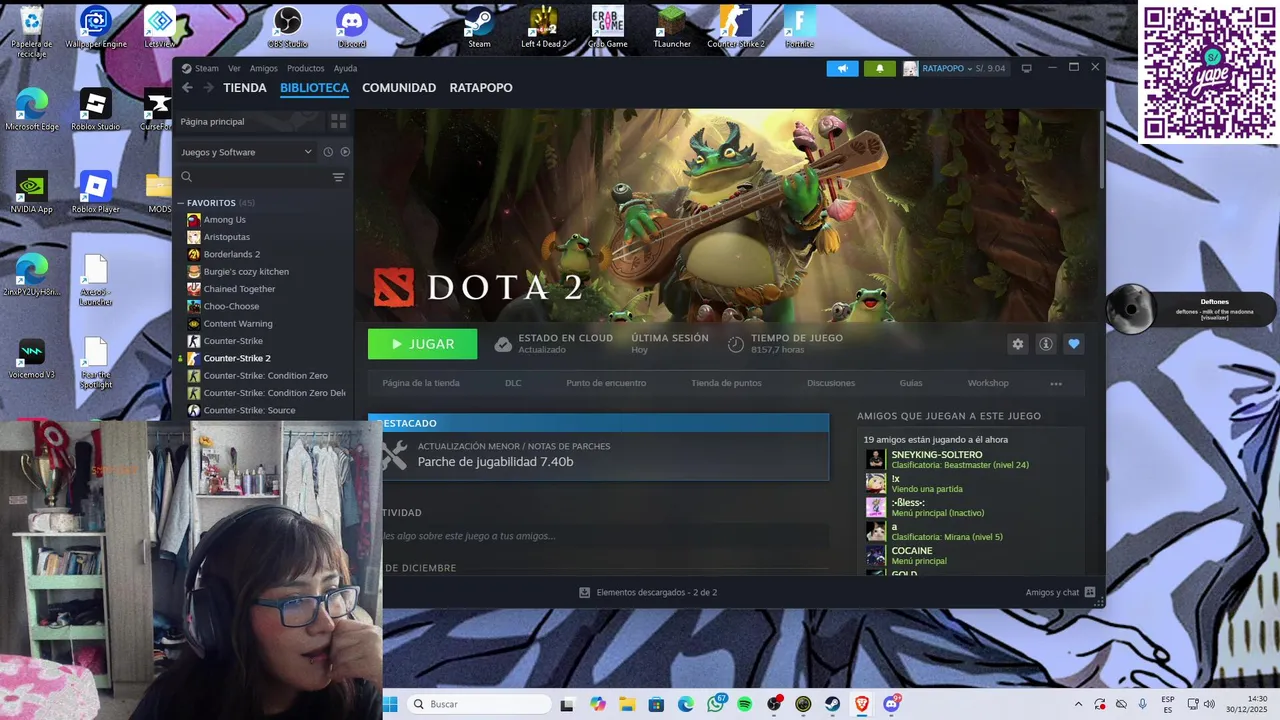Open the Workshop game tab

tap(988, 383)
